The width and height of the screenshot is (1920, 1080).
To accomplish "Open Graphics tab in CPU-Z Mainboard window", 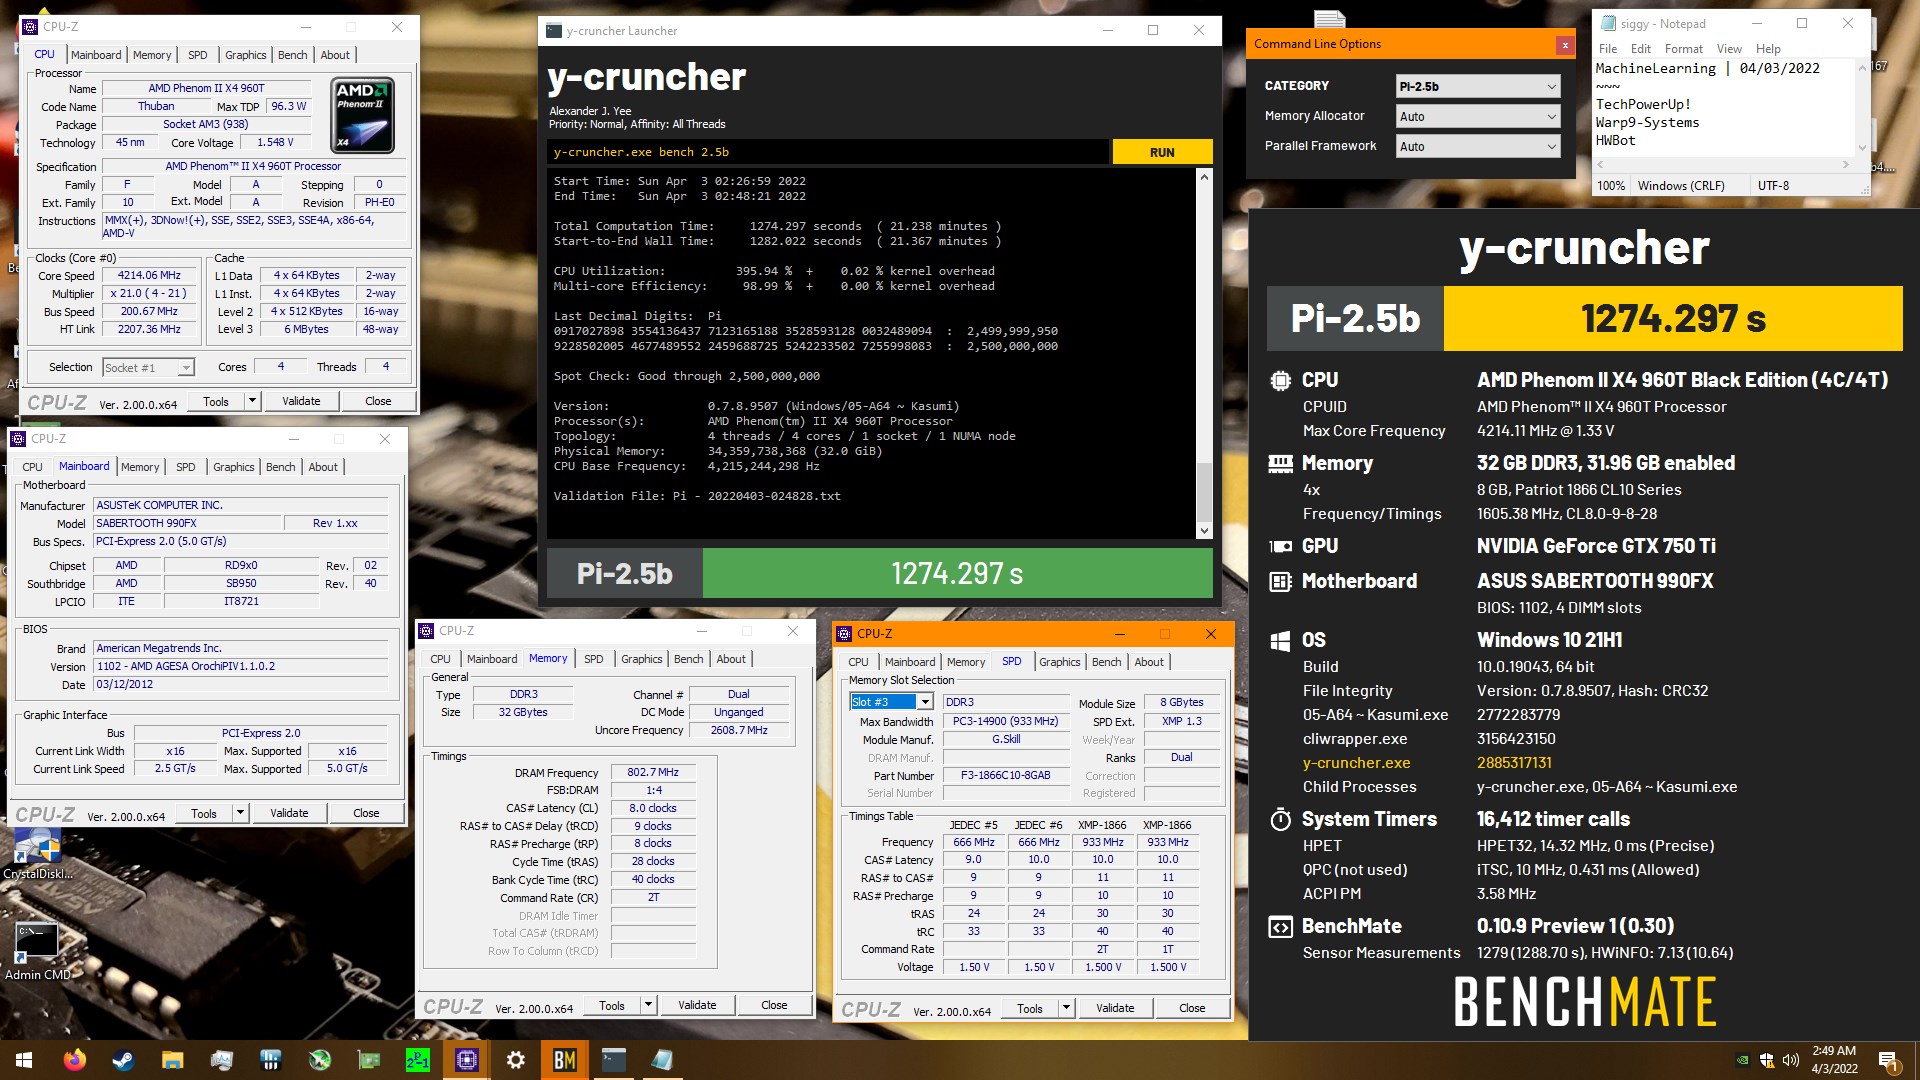I will [233, 467].
